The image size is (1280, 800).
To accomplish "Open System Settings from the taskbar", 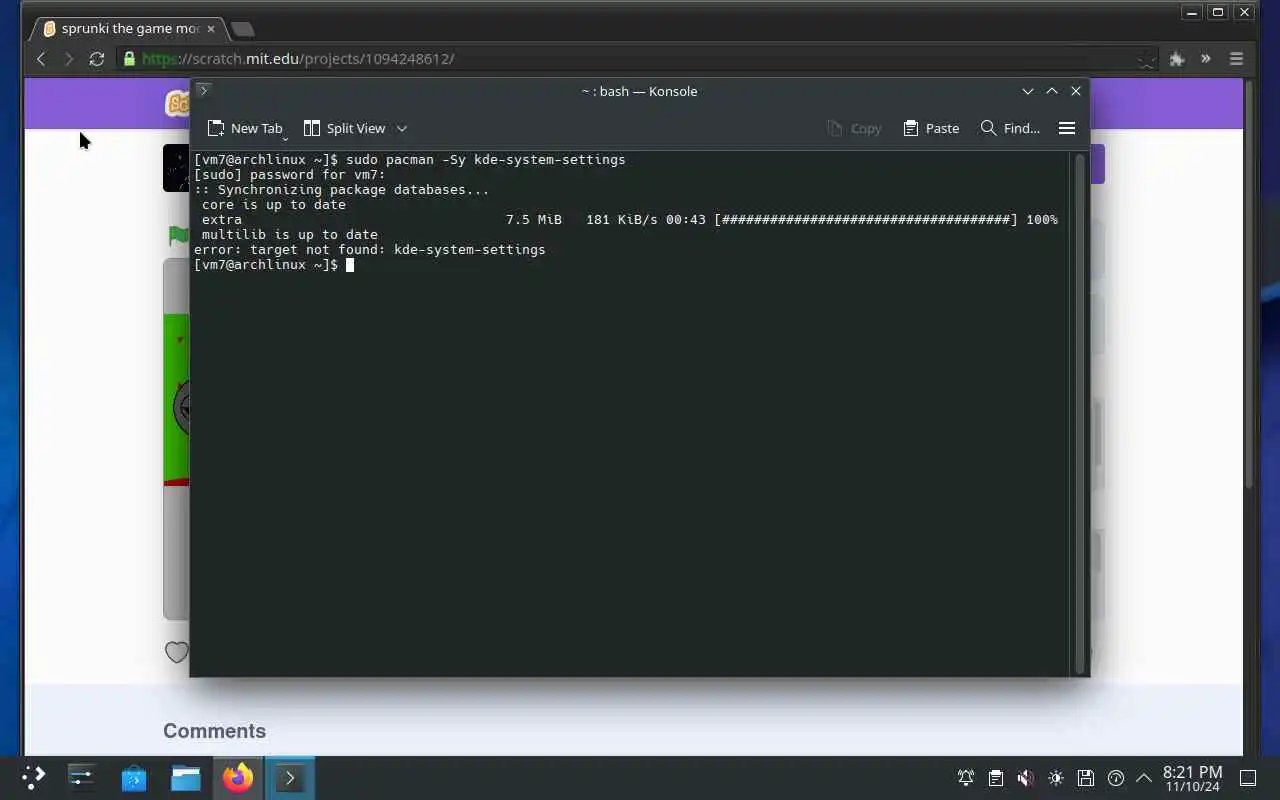I will (x=81, y=777).
